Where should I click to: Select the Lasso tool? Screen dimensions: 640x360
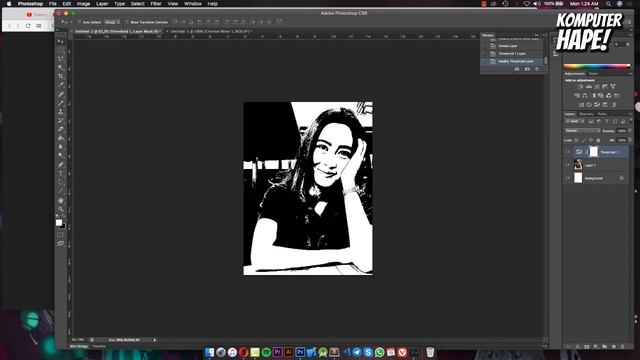coord(60,59)
